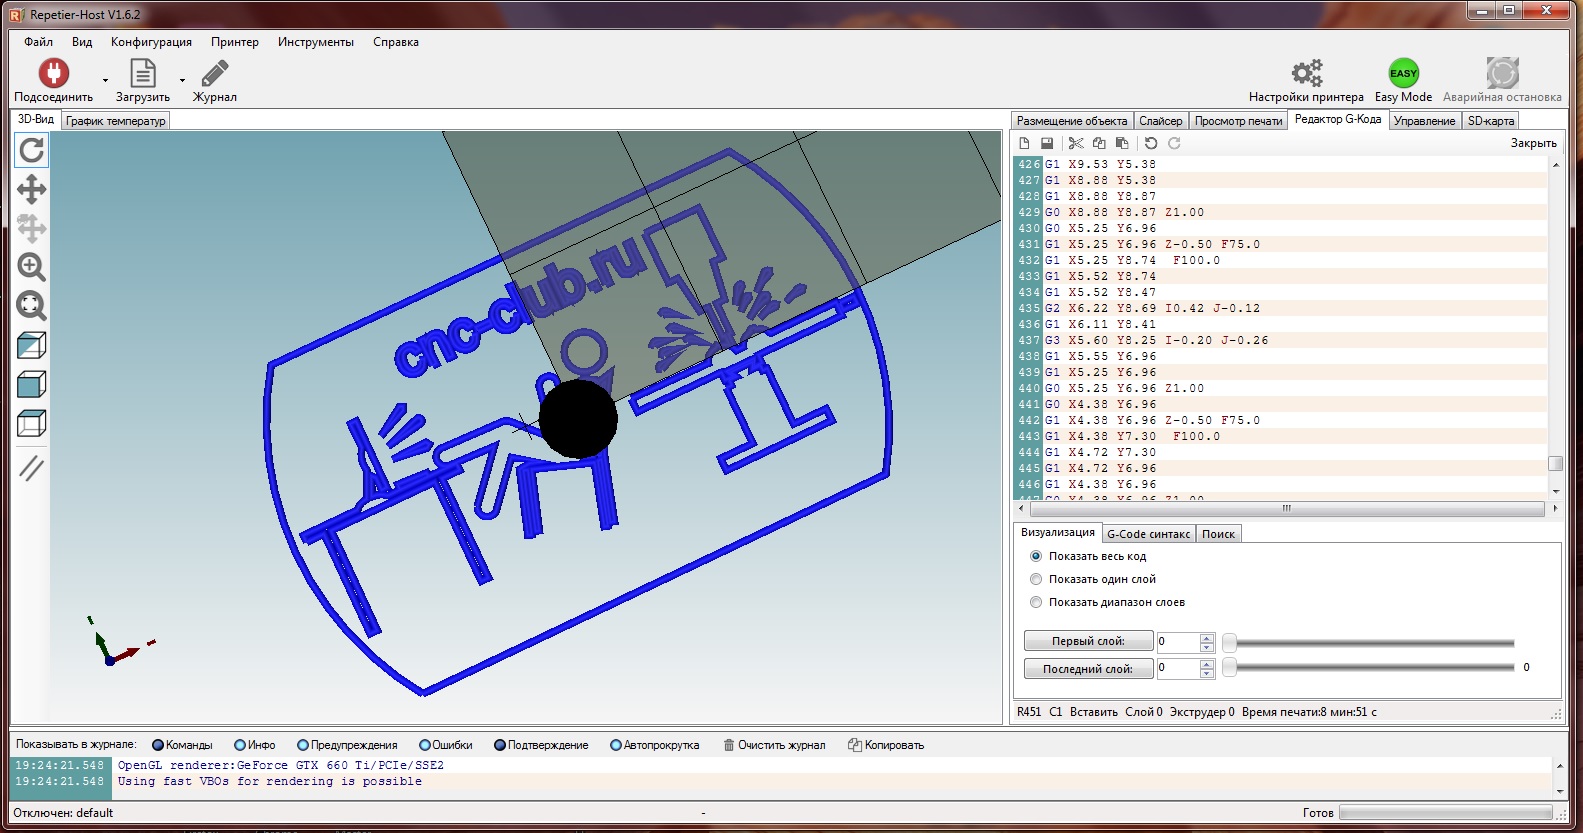Screen dimensions: 1583x833
Task: Cut selection with scissors icon
Action: pyautogui.click(x=1076, y=144)
